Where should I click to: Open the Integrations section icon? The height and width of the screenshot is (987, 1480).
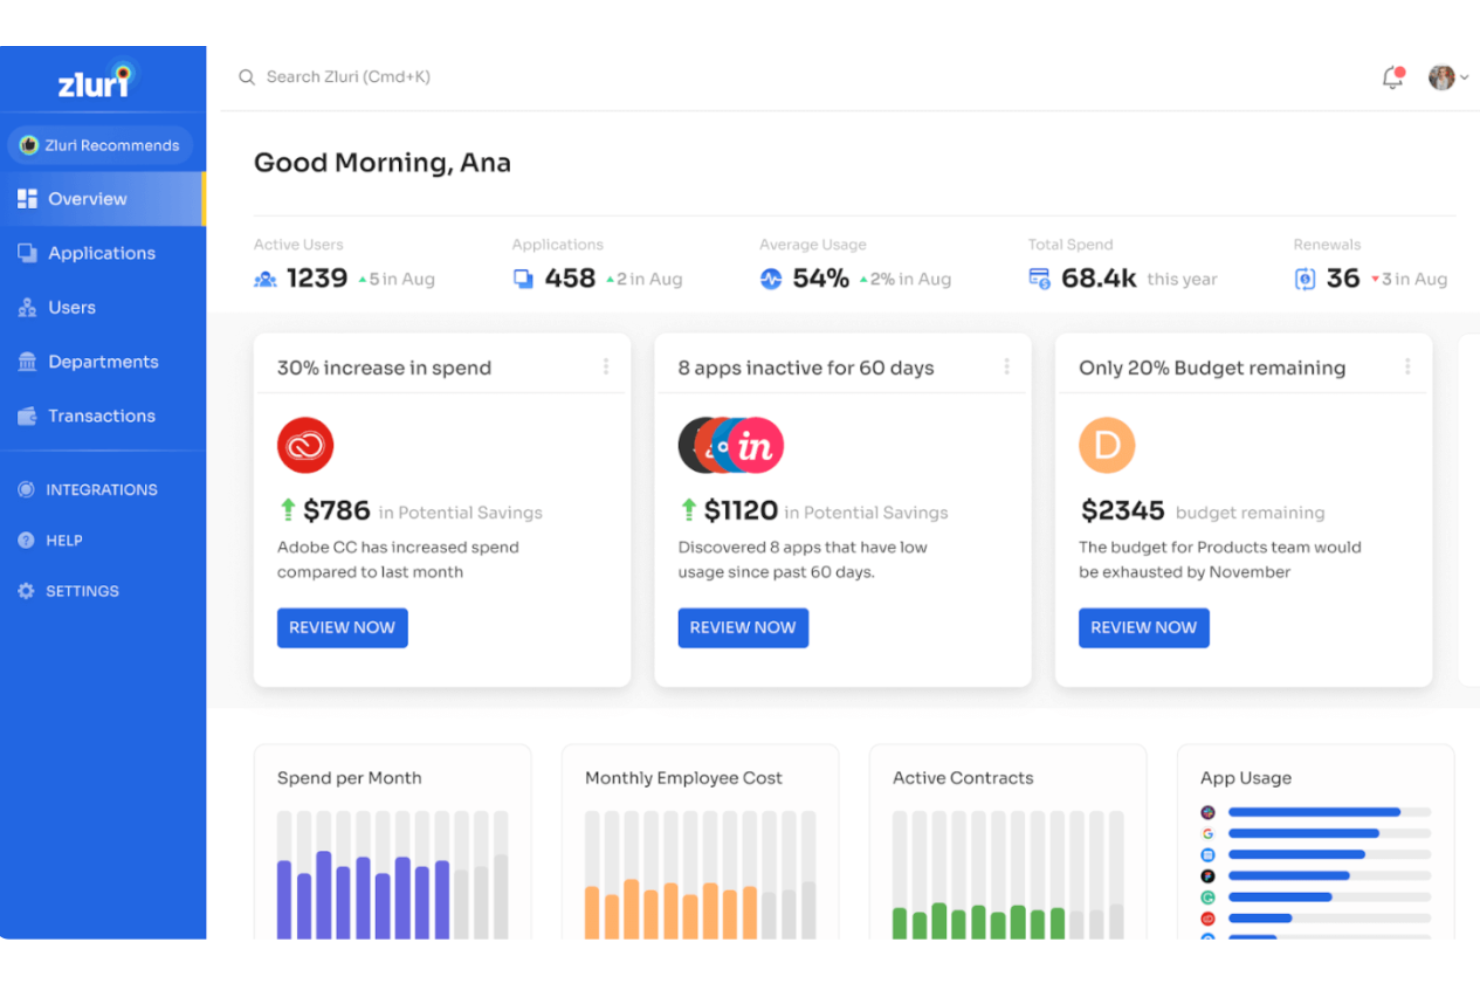point(25,489)
